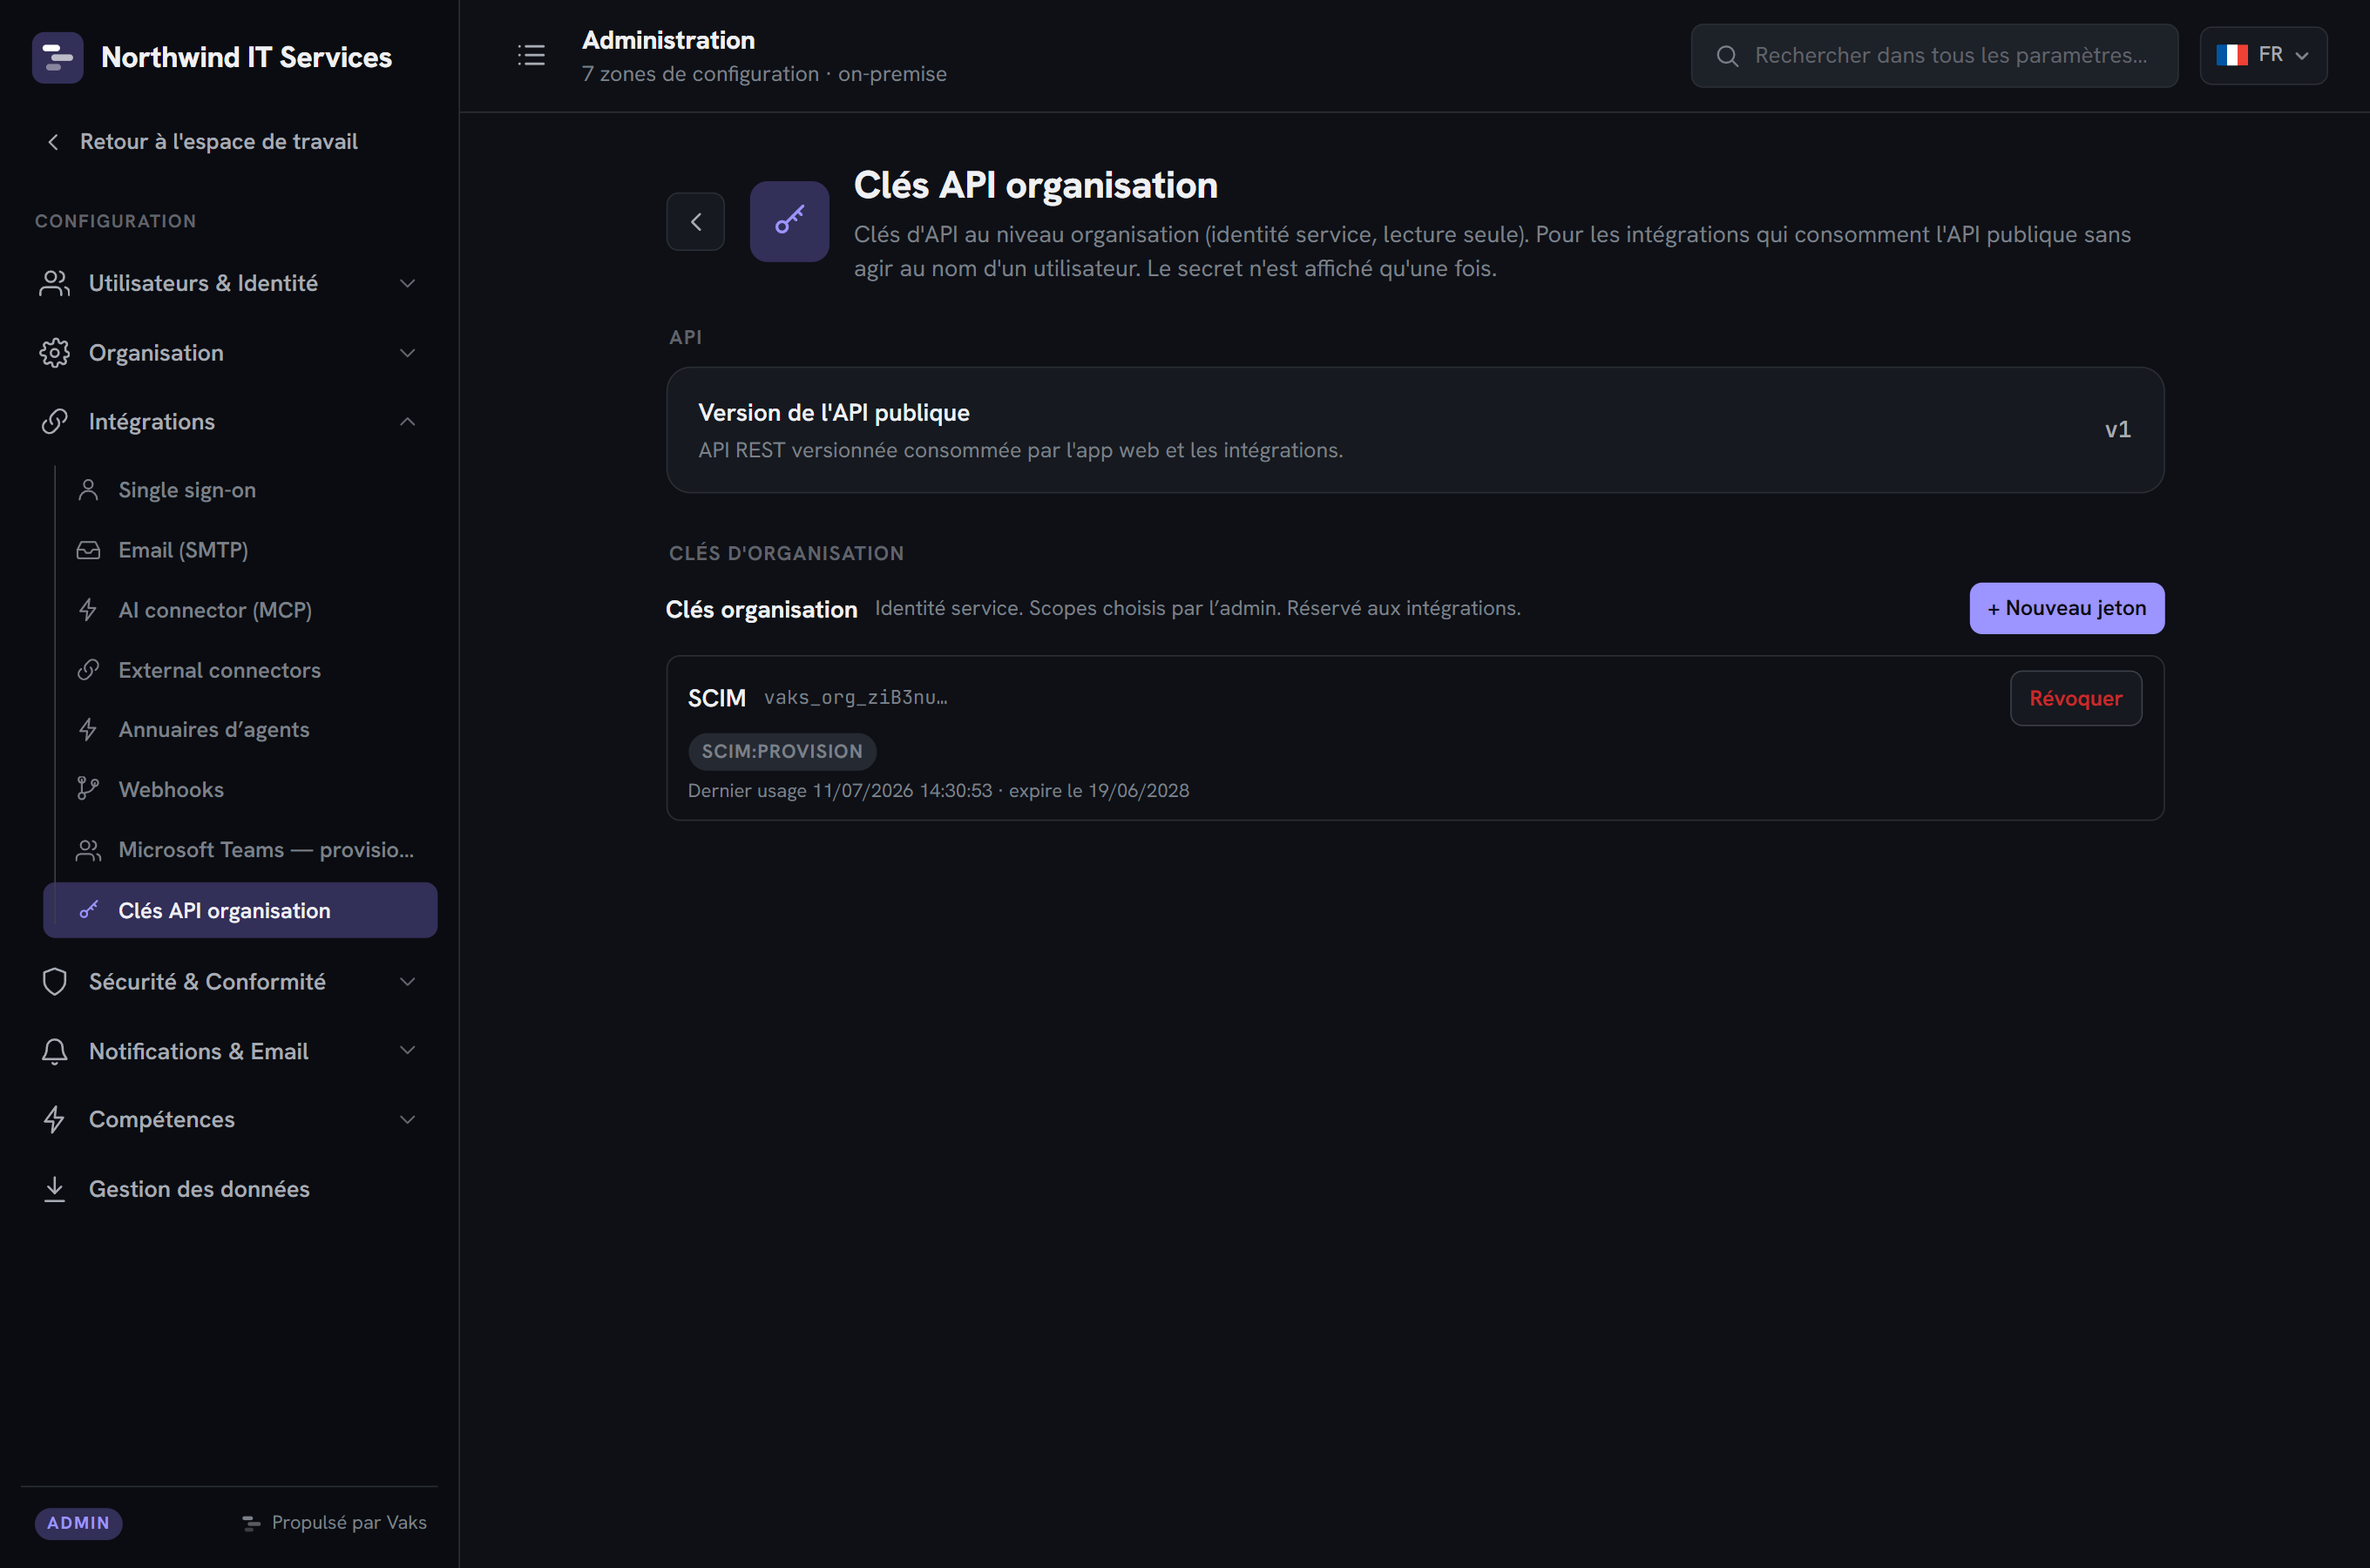Click the French flag icon

coord(2232,55)
